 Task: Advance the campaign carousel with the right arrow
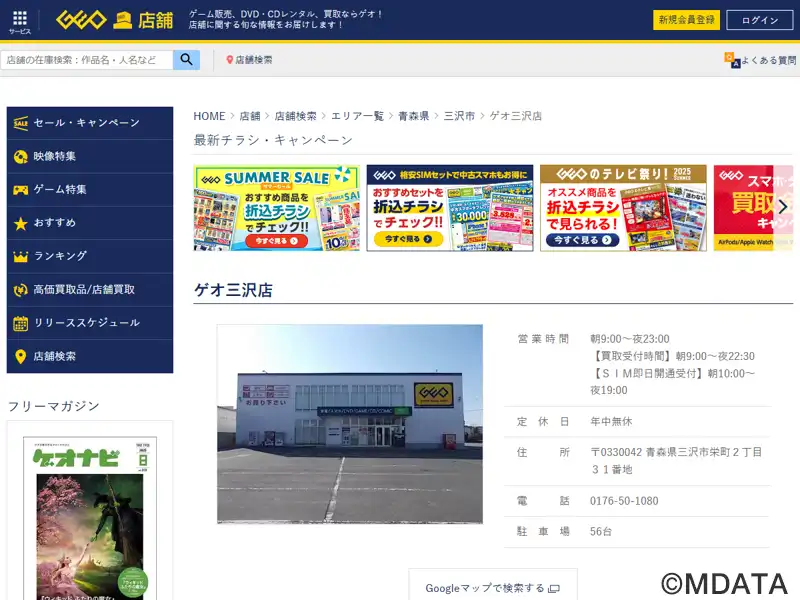coord(783,207)
